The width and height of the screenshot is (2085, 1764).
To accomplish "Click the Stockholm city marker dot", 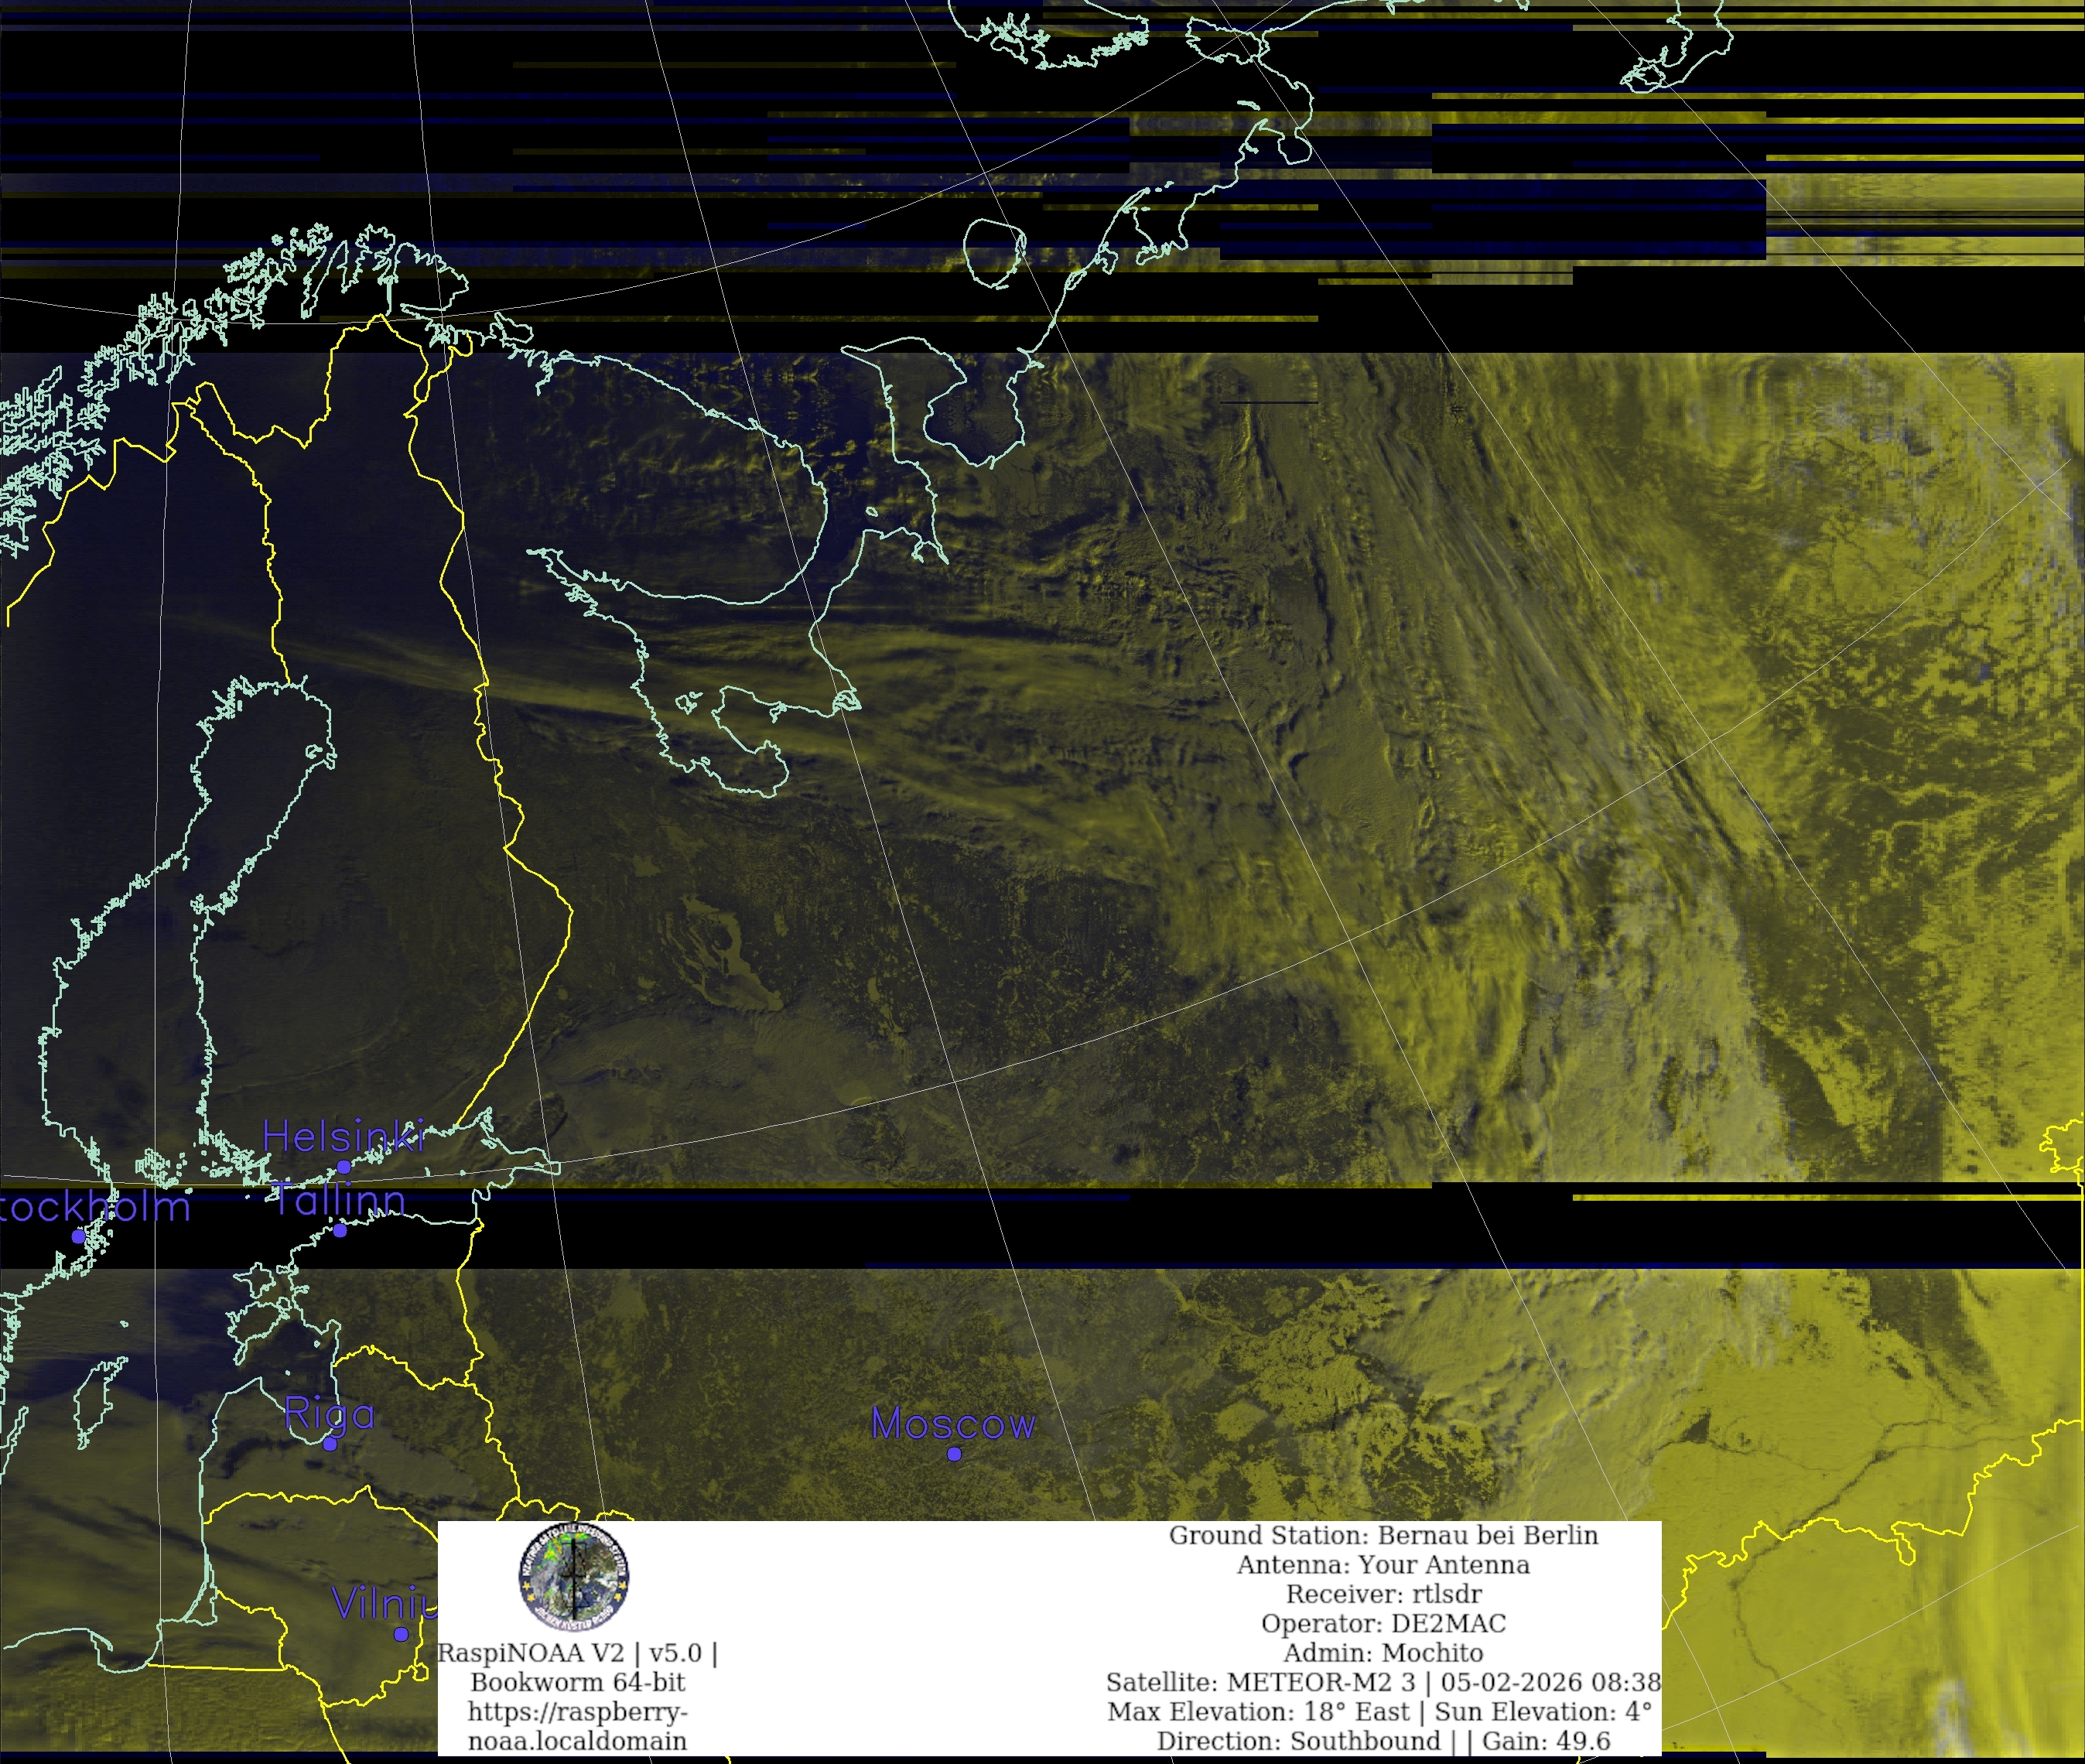I will (78, 1237).
